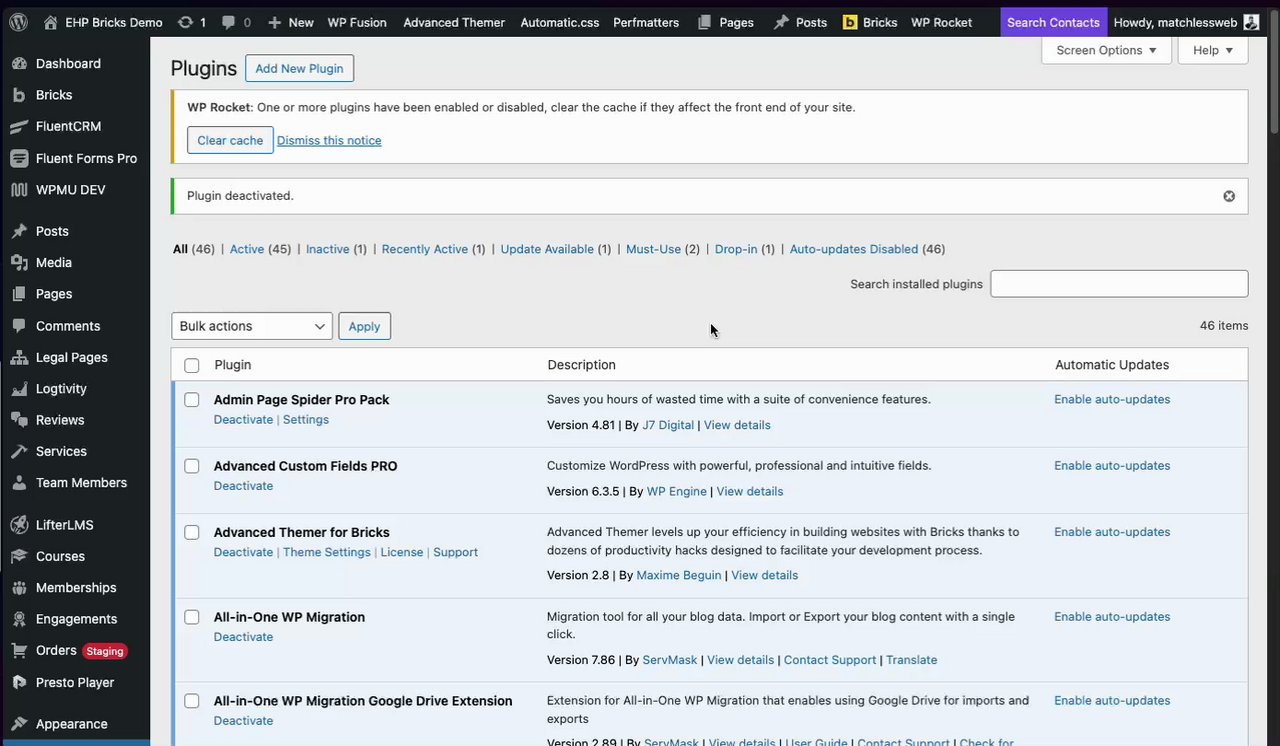Open the Presto Player sidebar icon
This screenshot has width=1280, height=746.
click(x=18, y=683)
